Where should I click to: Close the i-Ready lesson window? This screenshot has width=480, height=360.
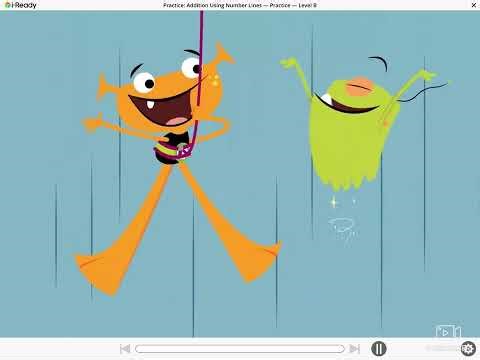(474, 5)
